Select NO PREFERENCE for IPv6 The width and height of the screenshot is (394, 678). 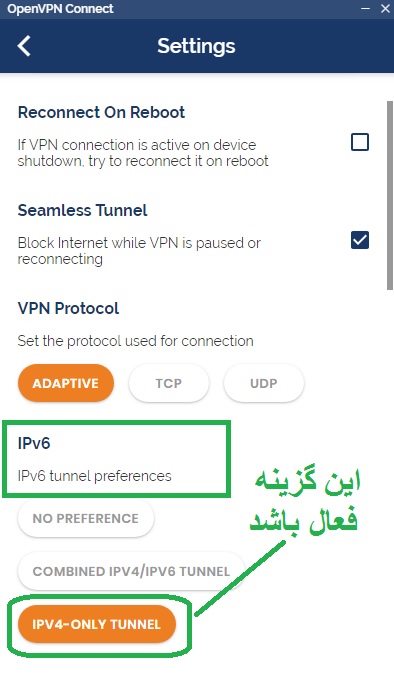(x=86, y=518)
